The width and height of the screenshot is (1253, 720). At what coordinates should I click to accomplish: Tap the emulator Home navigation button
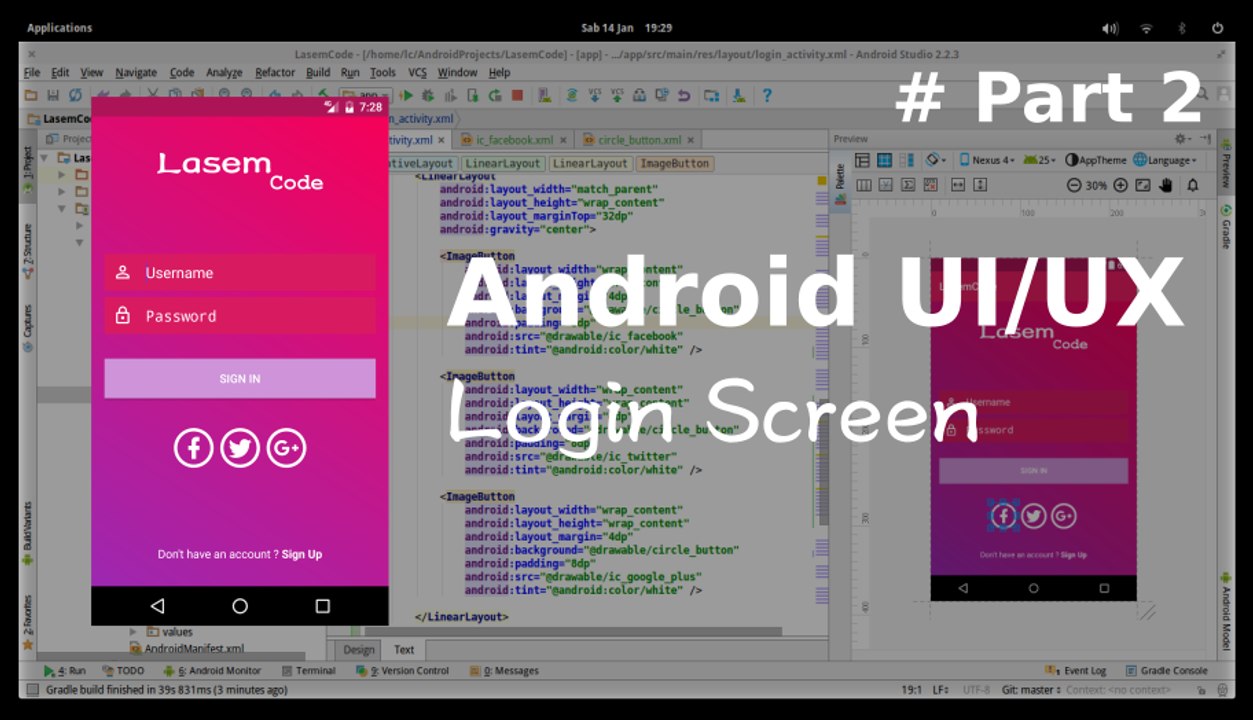pyautogui.click(x=240, y=606)
